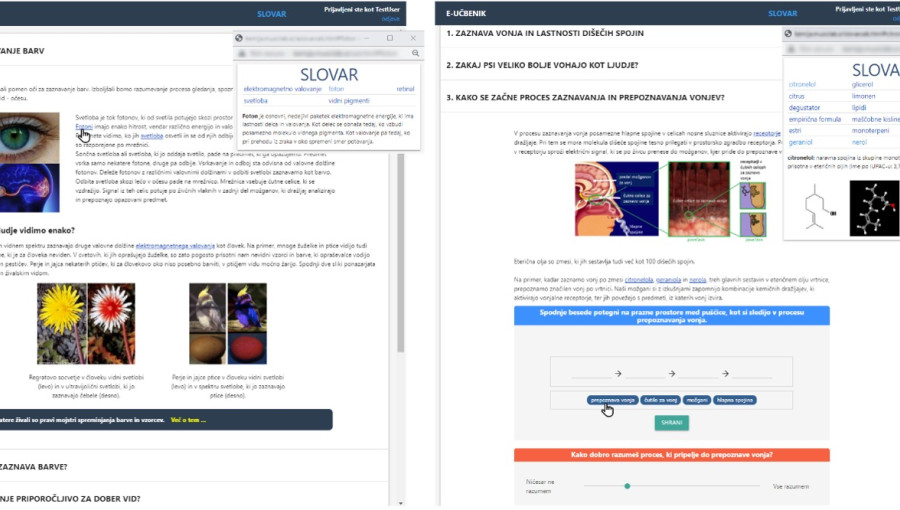The image size is (900, 510).
Task: Click the understanding slider handle
Action: (627, 486)
